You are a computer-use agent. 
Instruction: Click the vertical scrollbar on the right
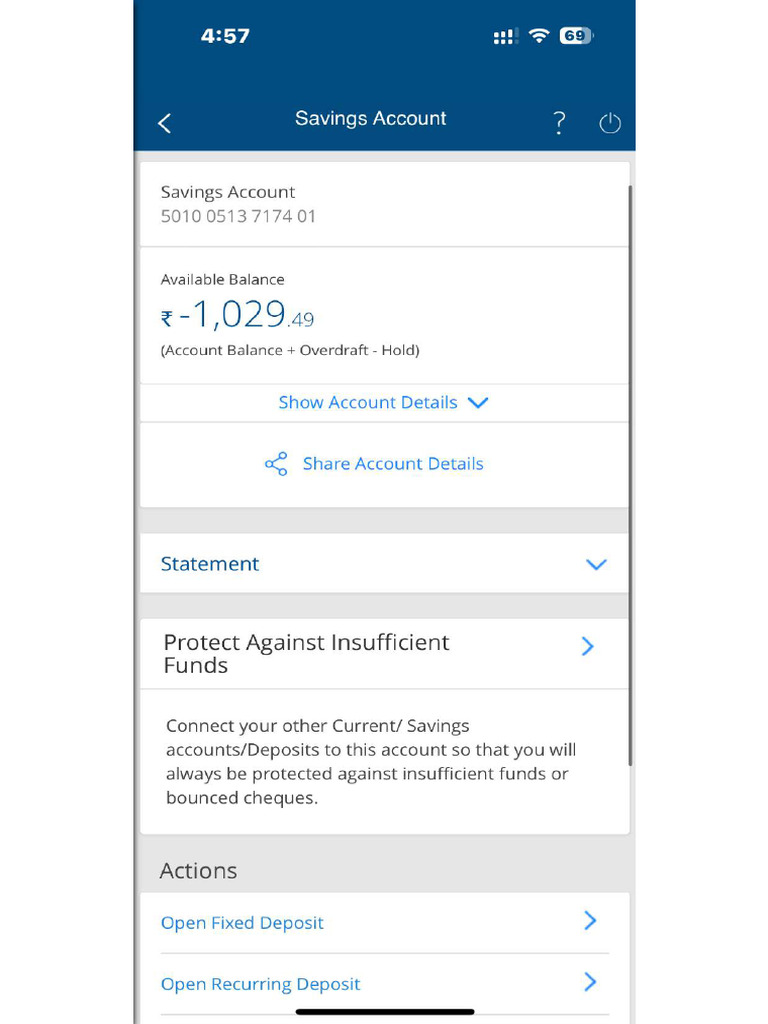(630, 475)
